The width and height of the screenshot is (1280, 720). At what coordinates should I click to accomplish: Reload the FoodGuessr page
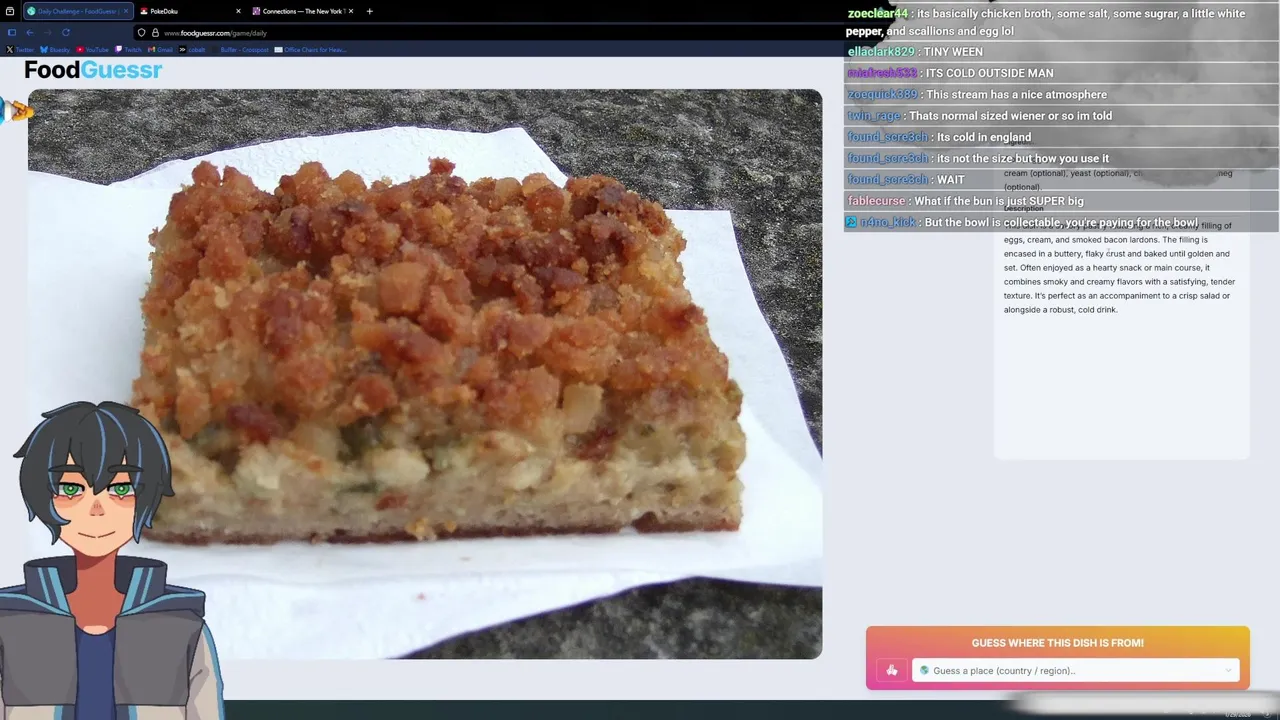66,32
